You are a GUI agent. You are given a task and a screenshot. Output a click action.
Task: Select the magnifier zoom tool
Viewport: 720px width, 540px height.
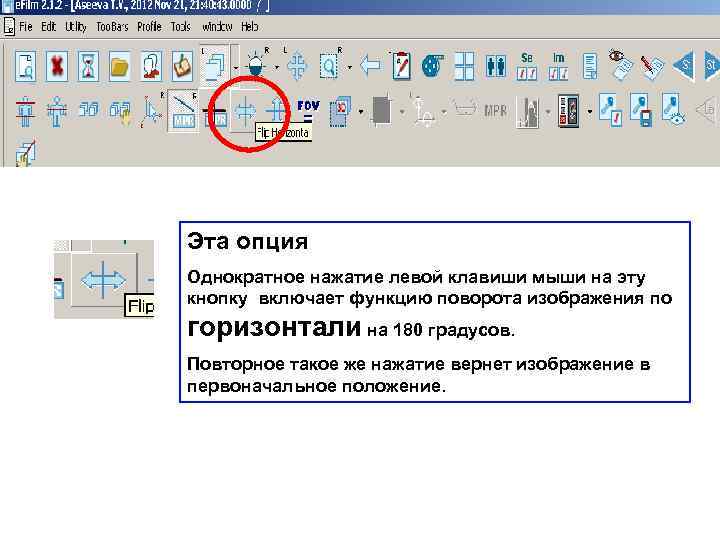(x=329, y=66)
